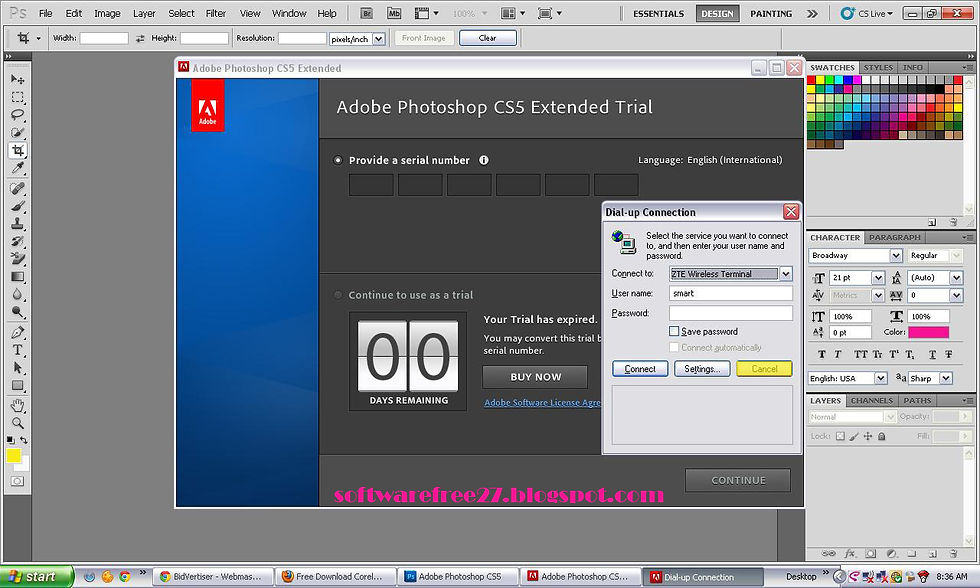Select the Path Selection tool
980x588 pixels.
pos(18,367)
